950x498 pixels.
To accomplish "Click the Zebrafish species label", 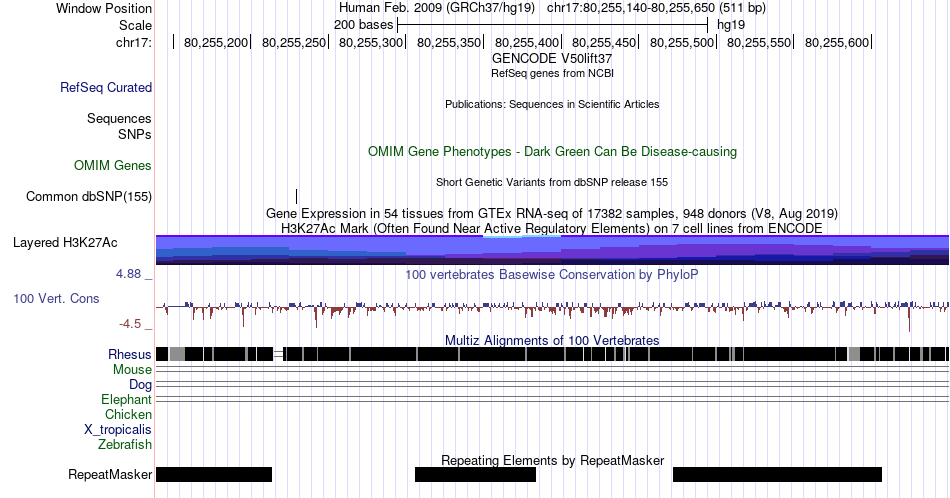I will pyautogui.click(x=125, y=444).
